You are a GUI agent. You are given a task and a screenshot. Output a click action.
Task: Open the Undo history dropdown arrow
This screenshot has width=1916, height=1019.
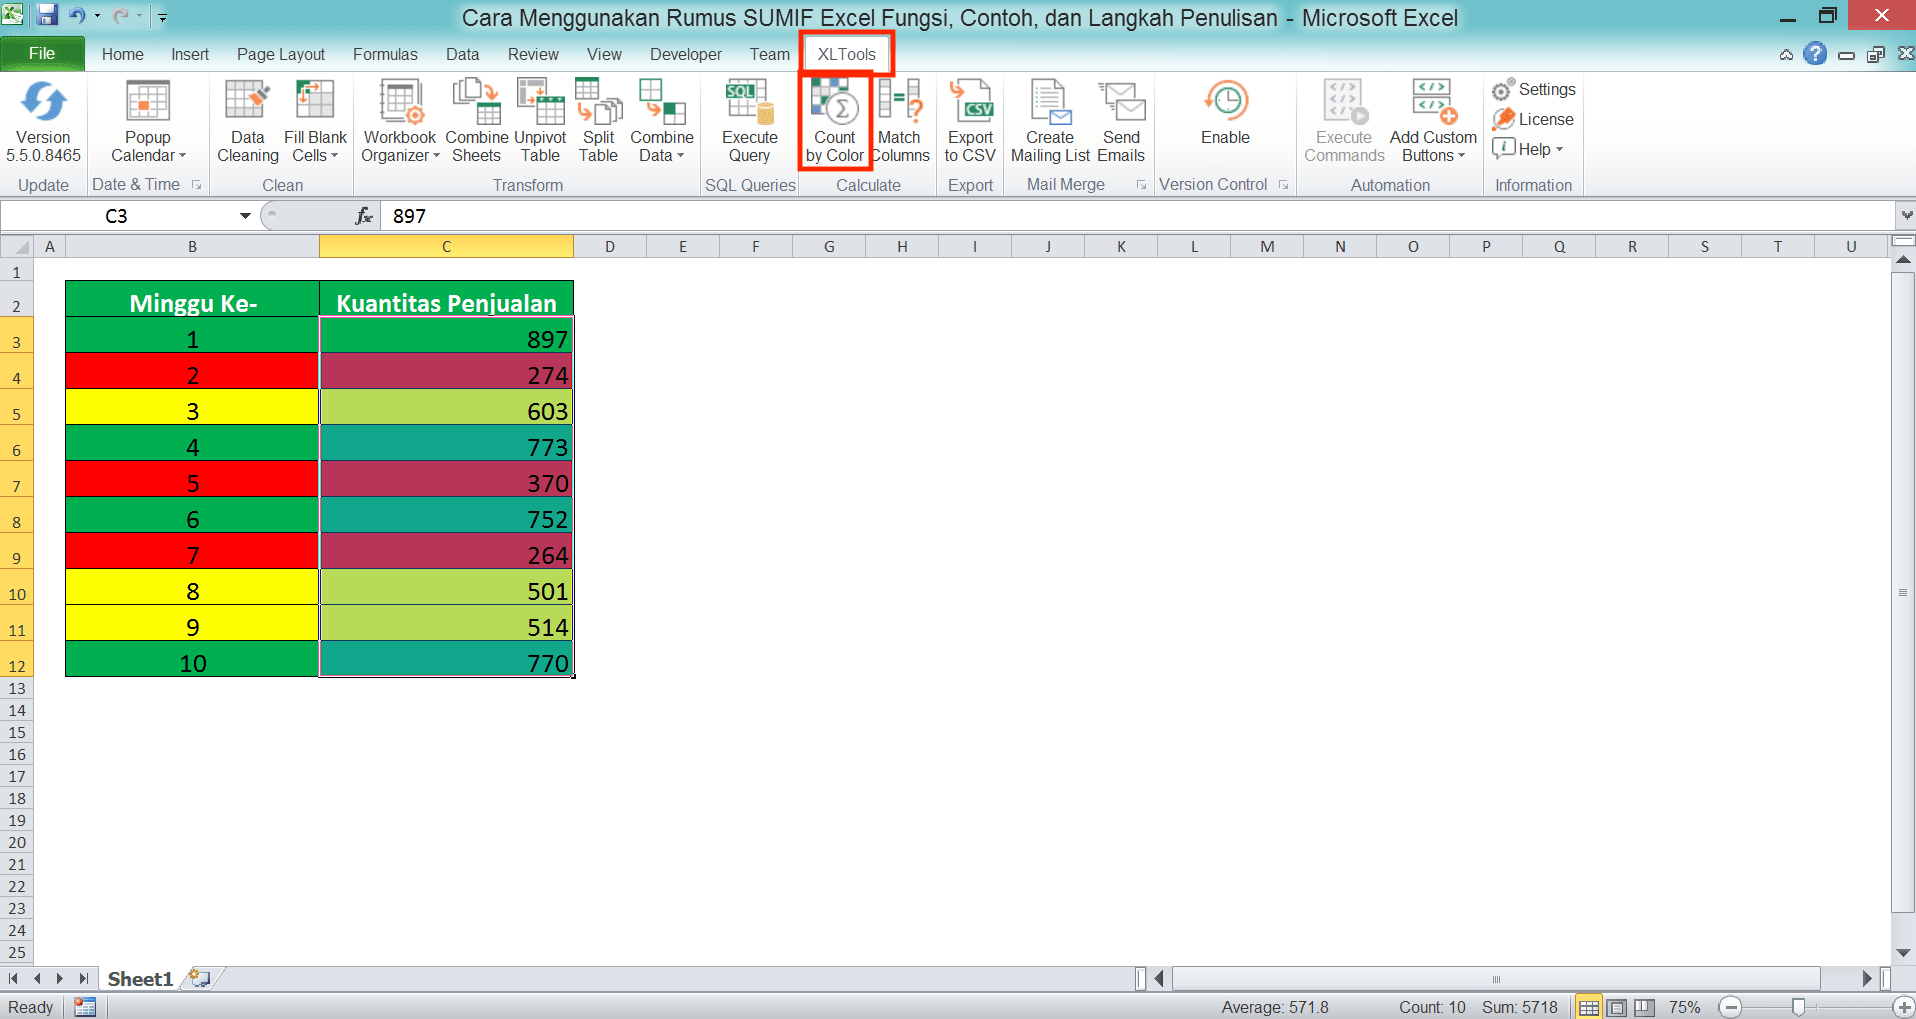[x=97, y=16]
